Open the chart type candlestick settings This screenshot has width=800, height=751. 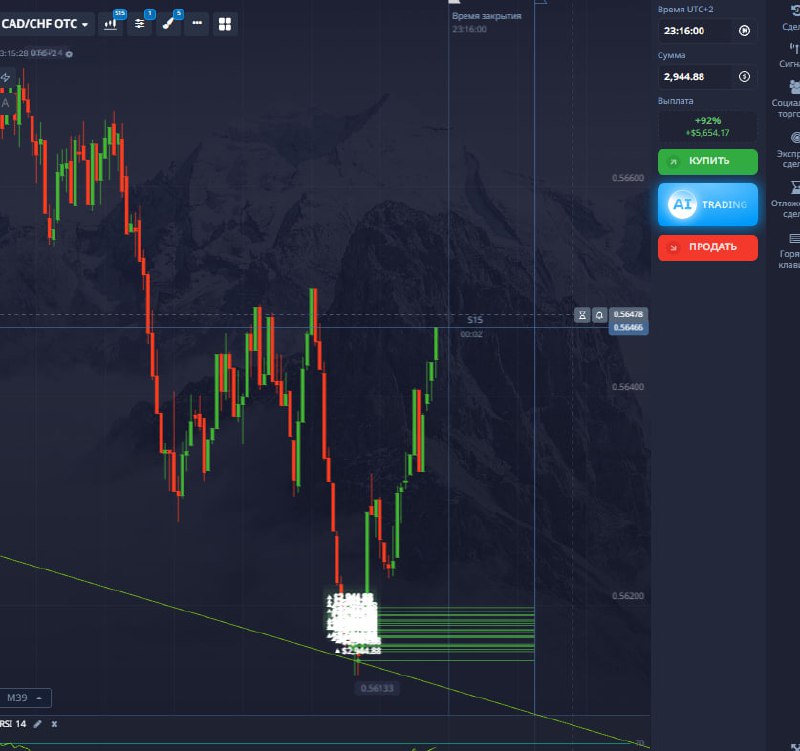(111, 24)
